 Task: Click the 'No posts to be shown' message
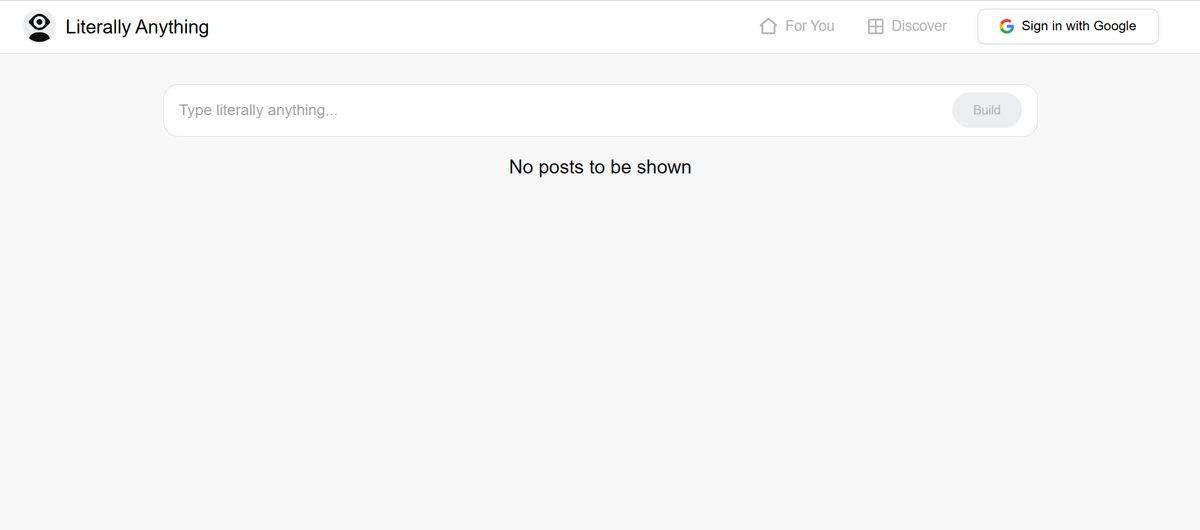(x=600, y=167)
